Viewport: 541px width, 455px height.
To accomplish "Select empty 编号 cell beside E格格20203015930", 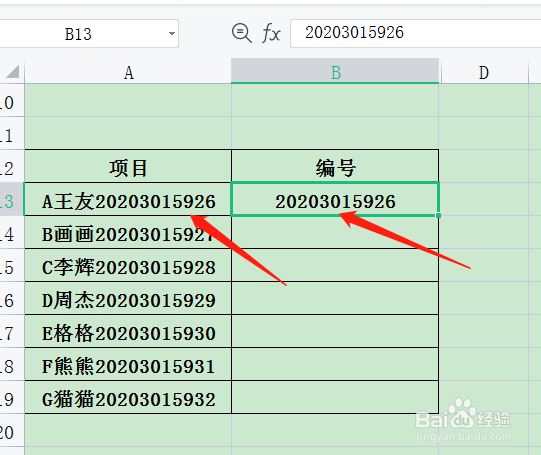I will 335,332.
